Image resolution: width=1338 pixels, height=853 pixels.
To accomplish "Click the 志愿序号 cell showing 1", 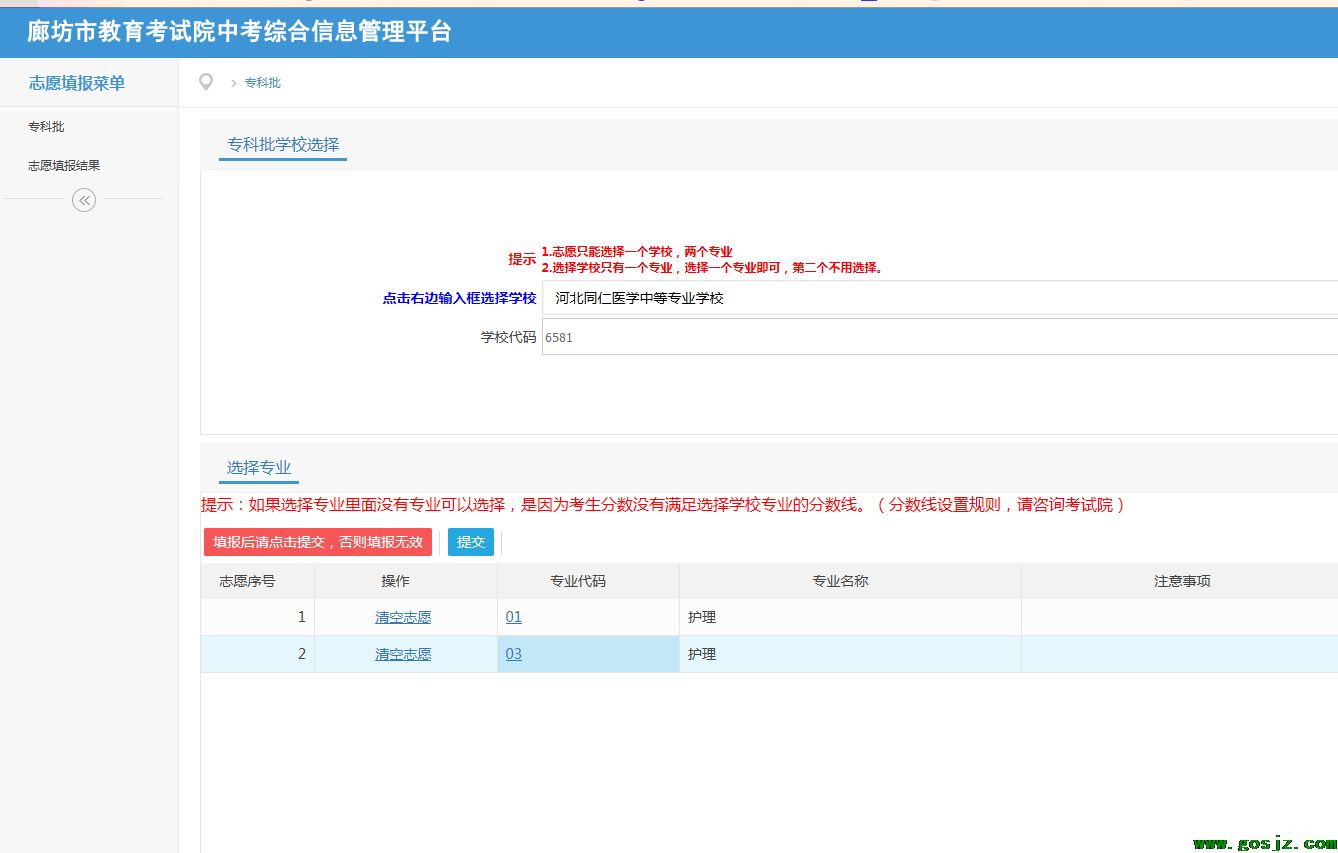I will tap(257, 617).
